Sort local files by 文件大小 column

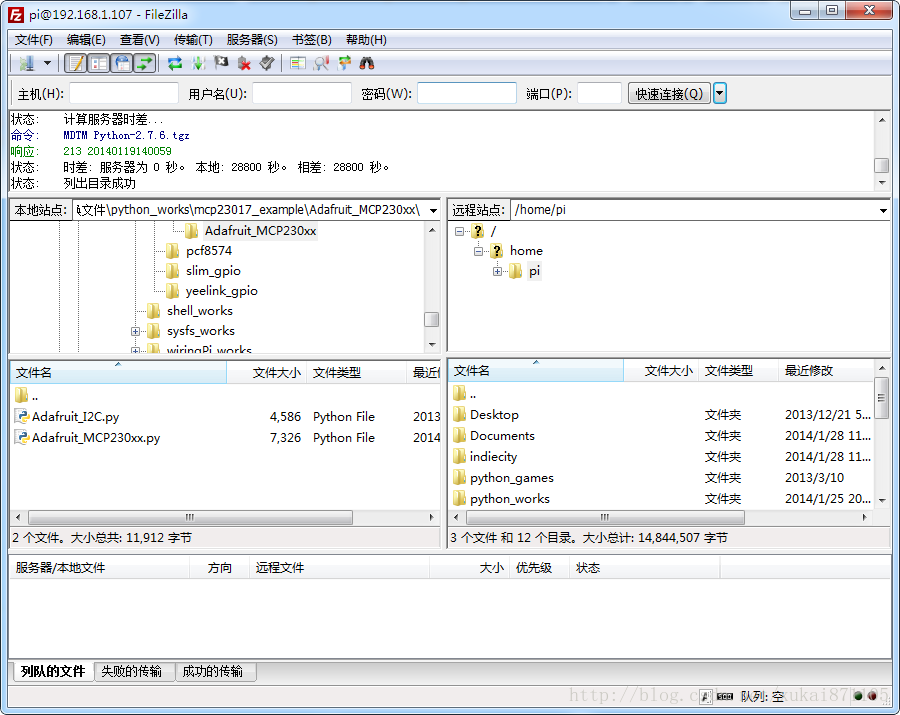[x=267, y=373]
